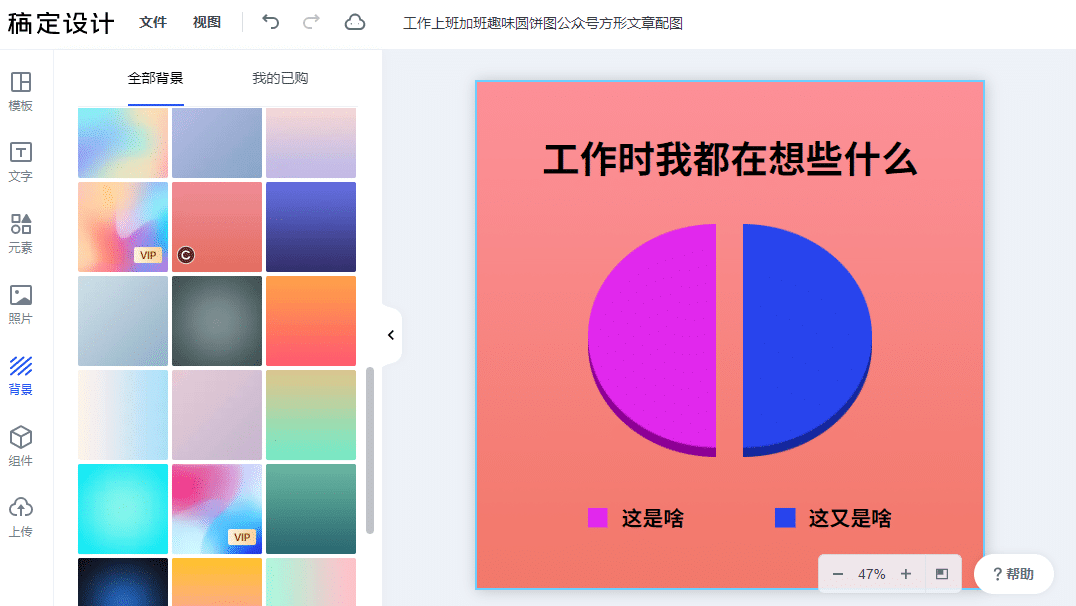
Task: Click the 稿定设计 logo
Action: (61, 23)
